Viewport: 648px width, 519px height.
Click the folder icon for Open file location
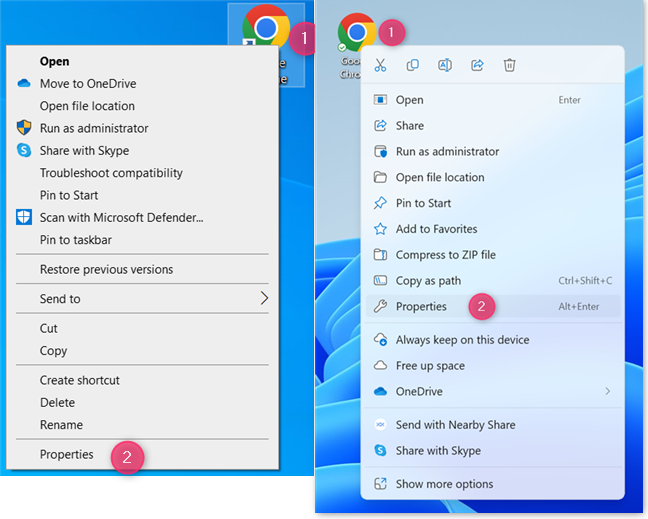point(380,177)
